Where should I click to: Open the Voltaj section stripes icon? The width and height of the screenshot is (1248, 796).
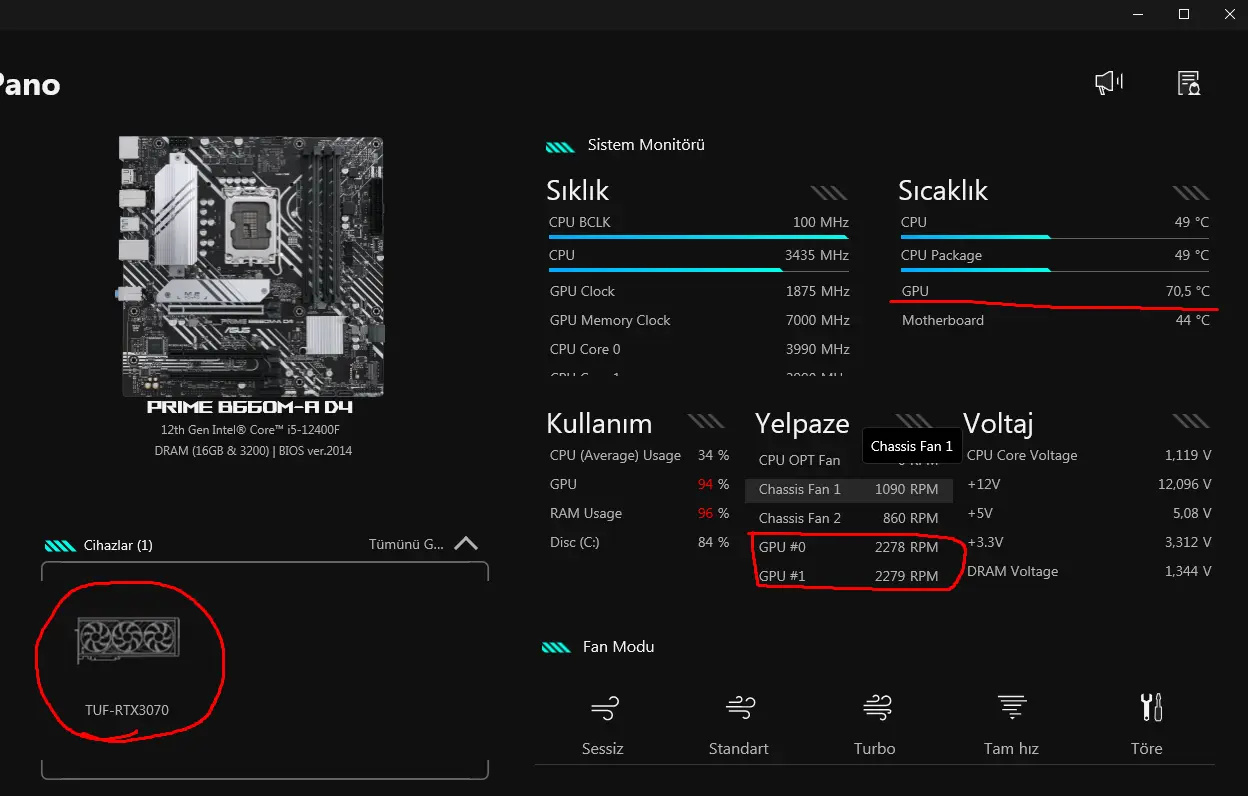(x=1191, y=422)
